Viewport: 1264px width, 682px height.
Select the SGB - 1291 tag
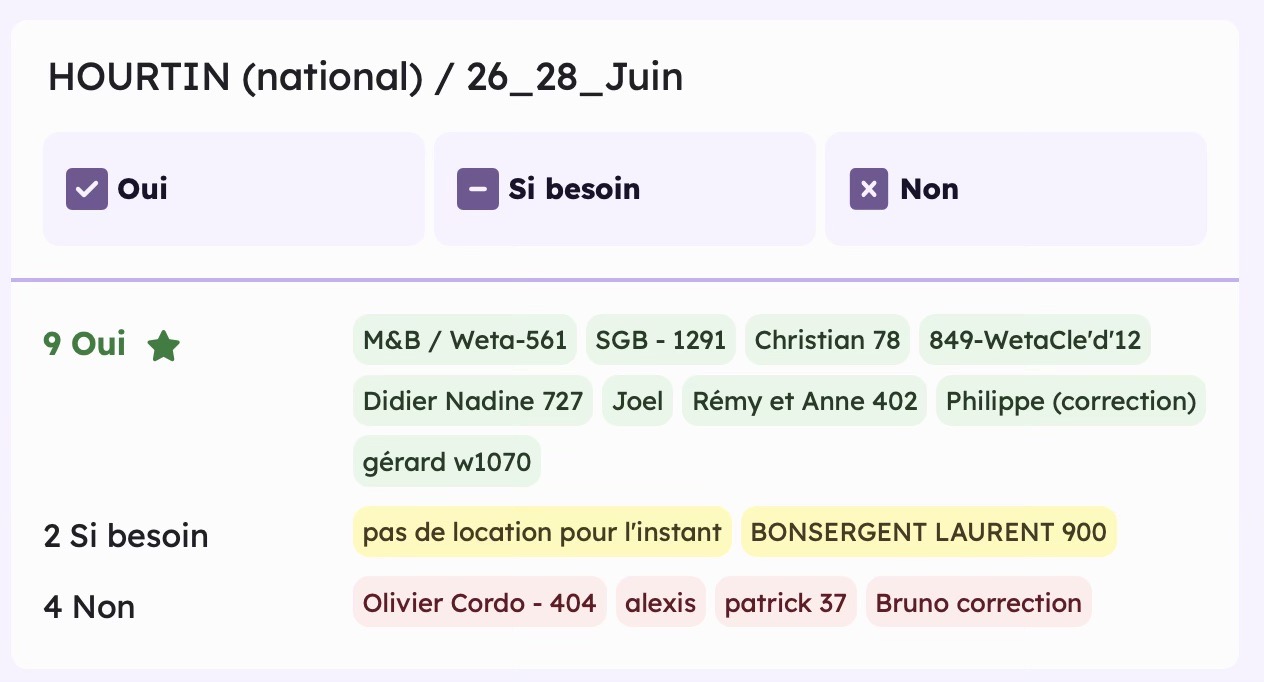coord(661,340)
